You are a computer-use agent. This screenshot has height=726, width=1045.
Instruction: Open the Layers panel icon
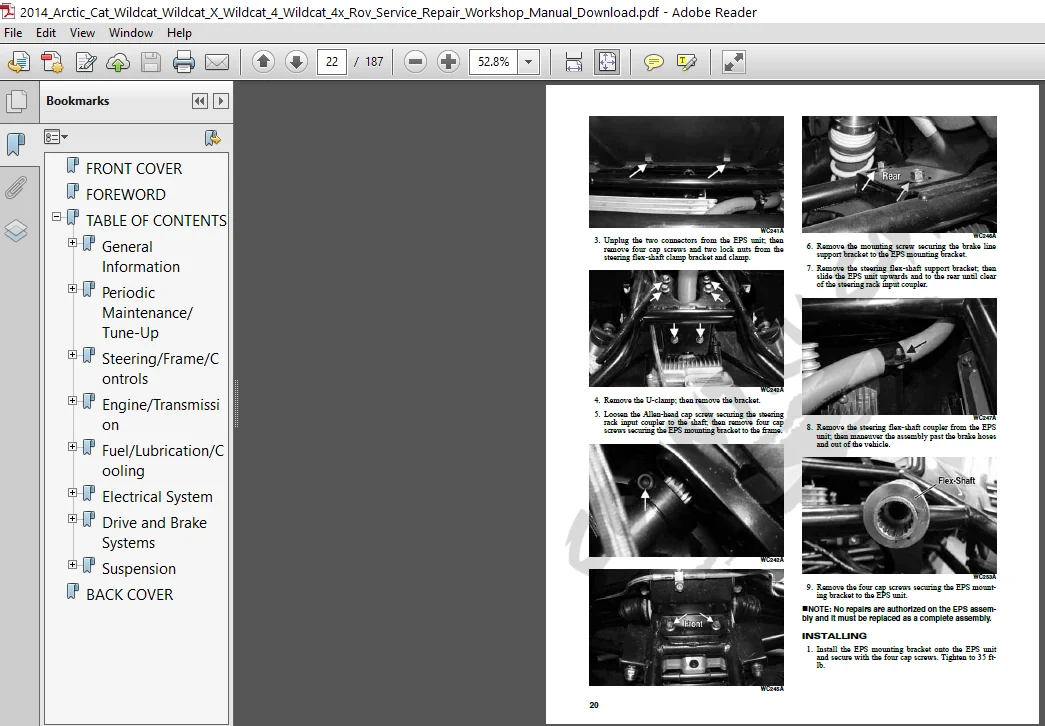pos(16,231)
